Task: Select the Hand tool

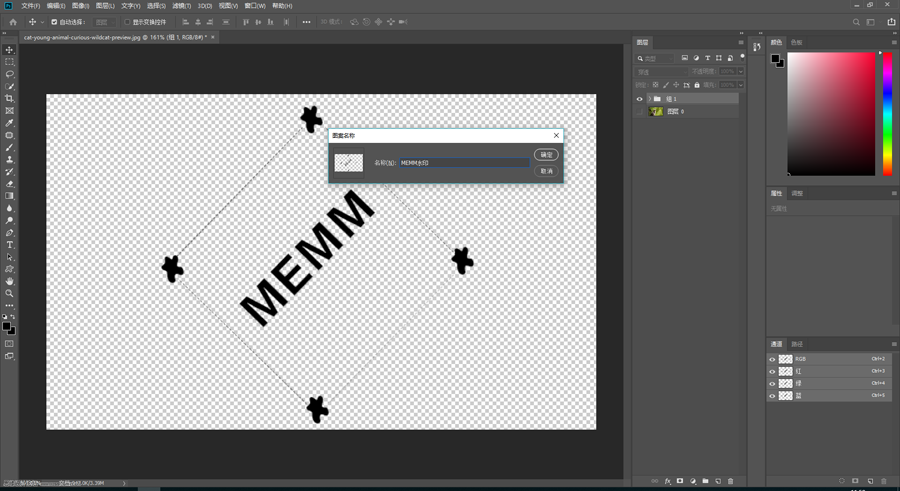Action: [x=10, y=282]
